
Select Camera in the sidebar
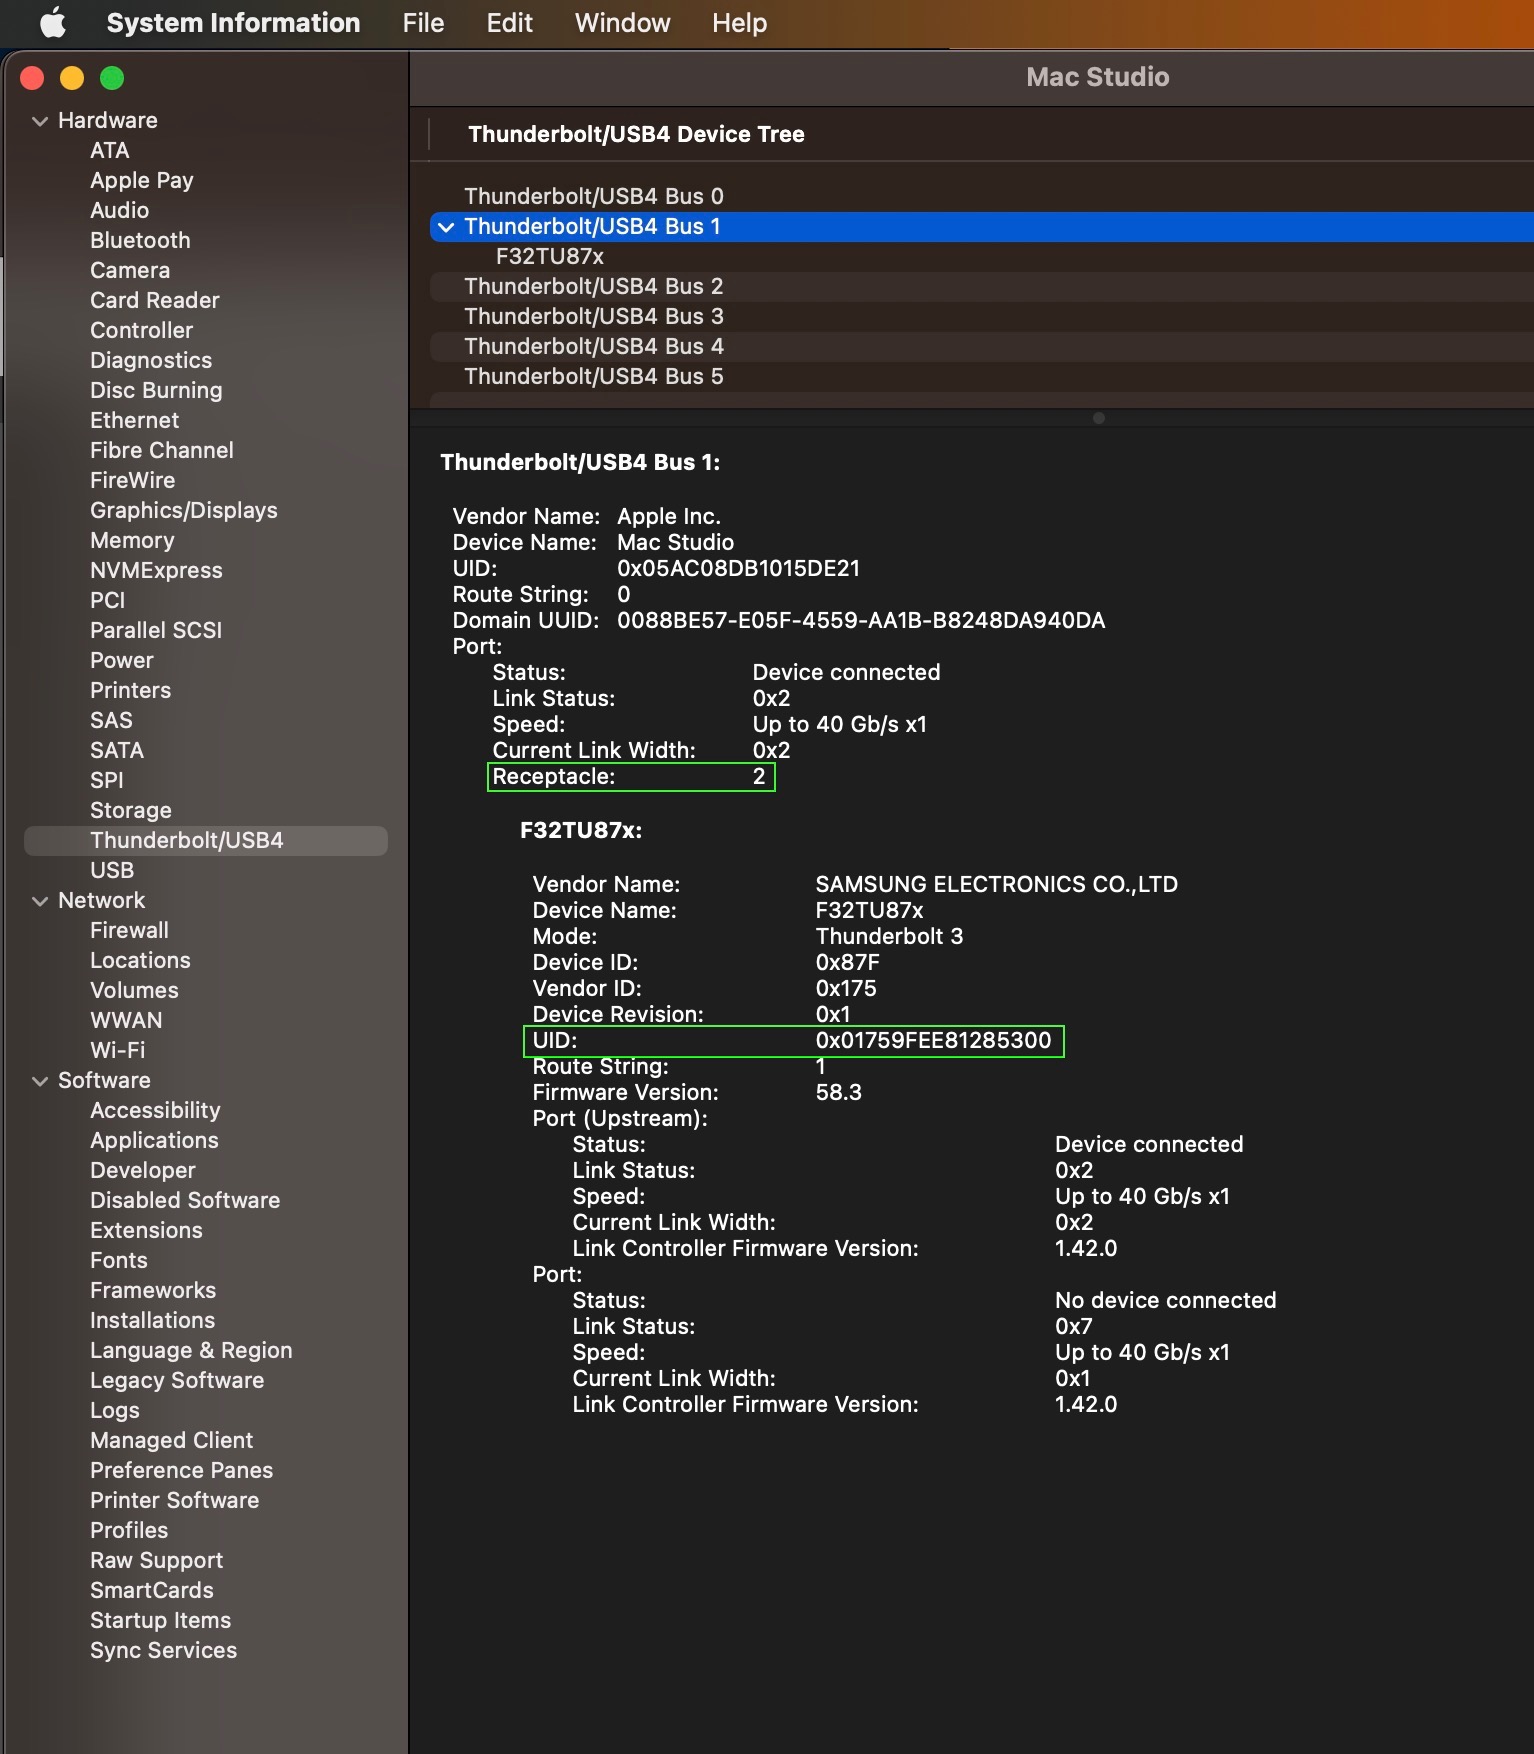coord(130,270)
